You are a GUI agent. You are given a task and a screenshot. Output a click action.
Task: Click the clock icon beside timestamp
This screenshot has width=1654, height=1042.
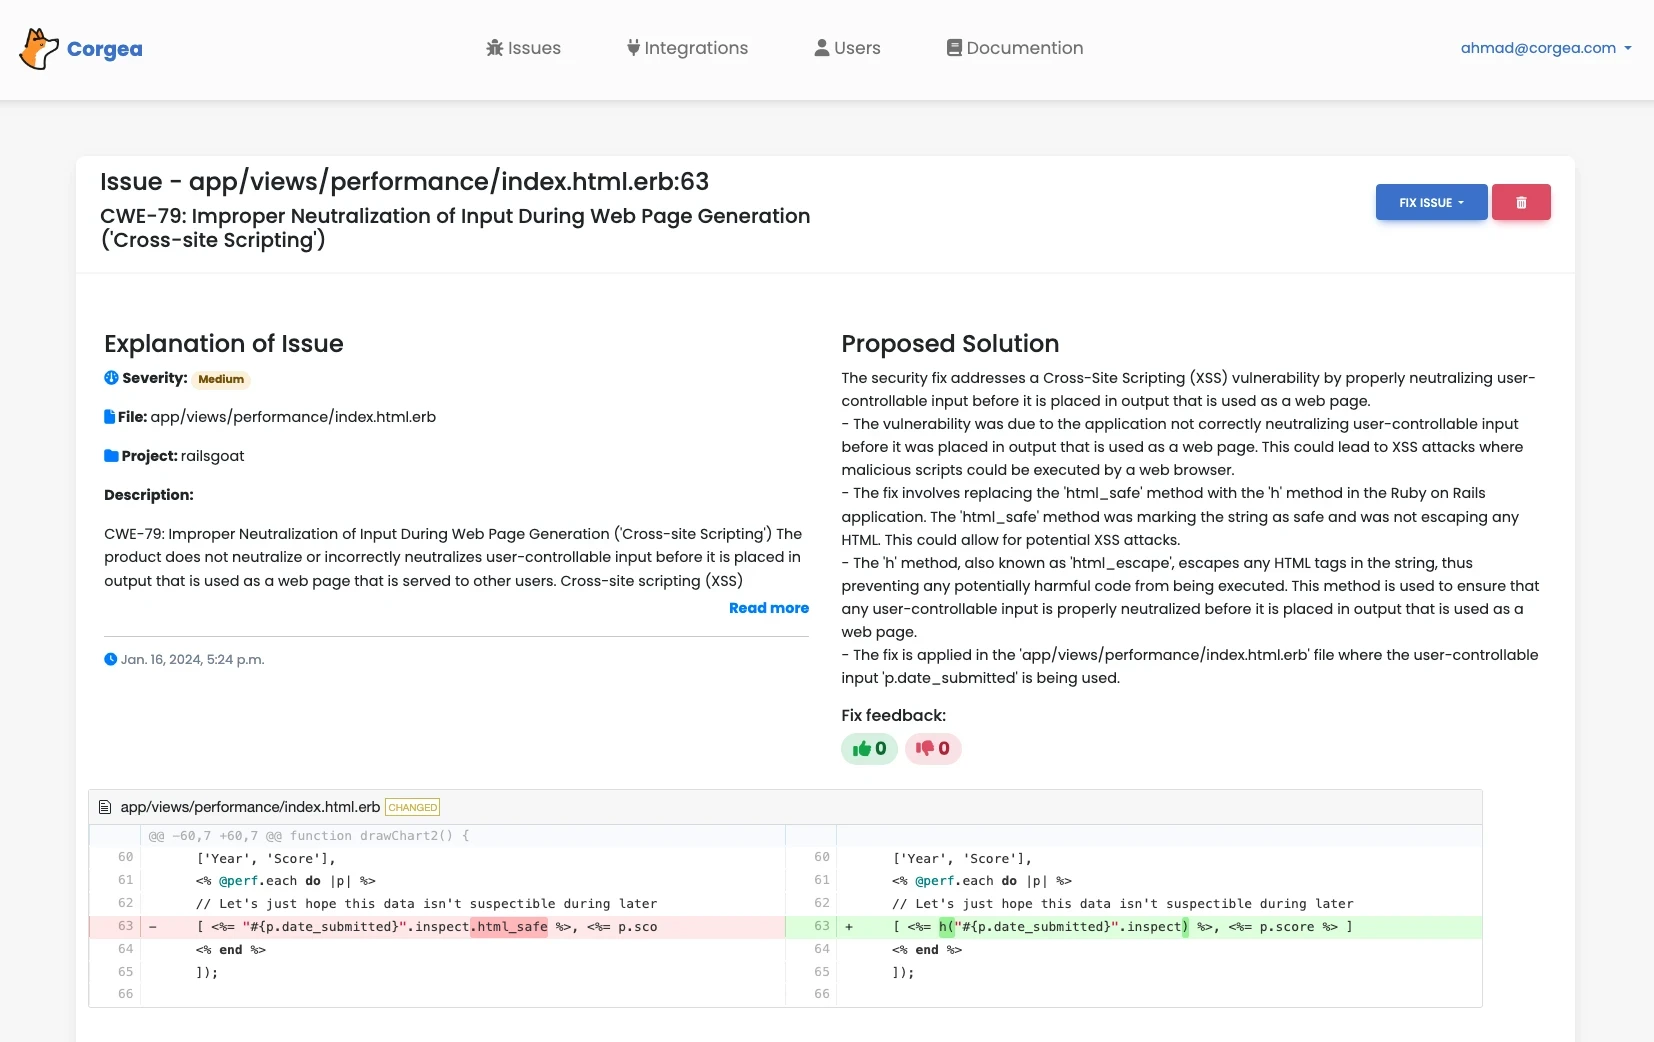coord(110,660)
